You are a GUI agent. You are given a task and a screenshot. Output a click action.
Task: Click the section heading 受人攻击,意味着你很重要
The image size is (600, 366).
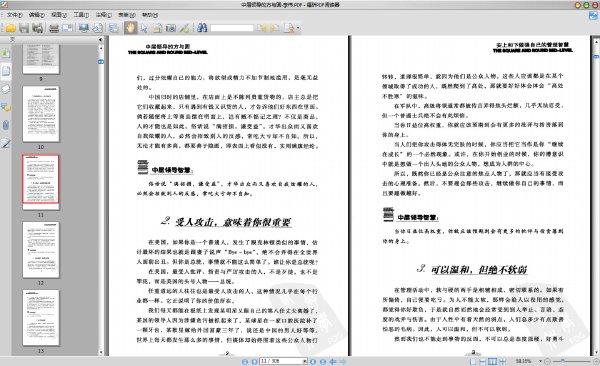tap(233, 222)
